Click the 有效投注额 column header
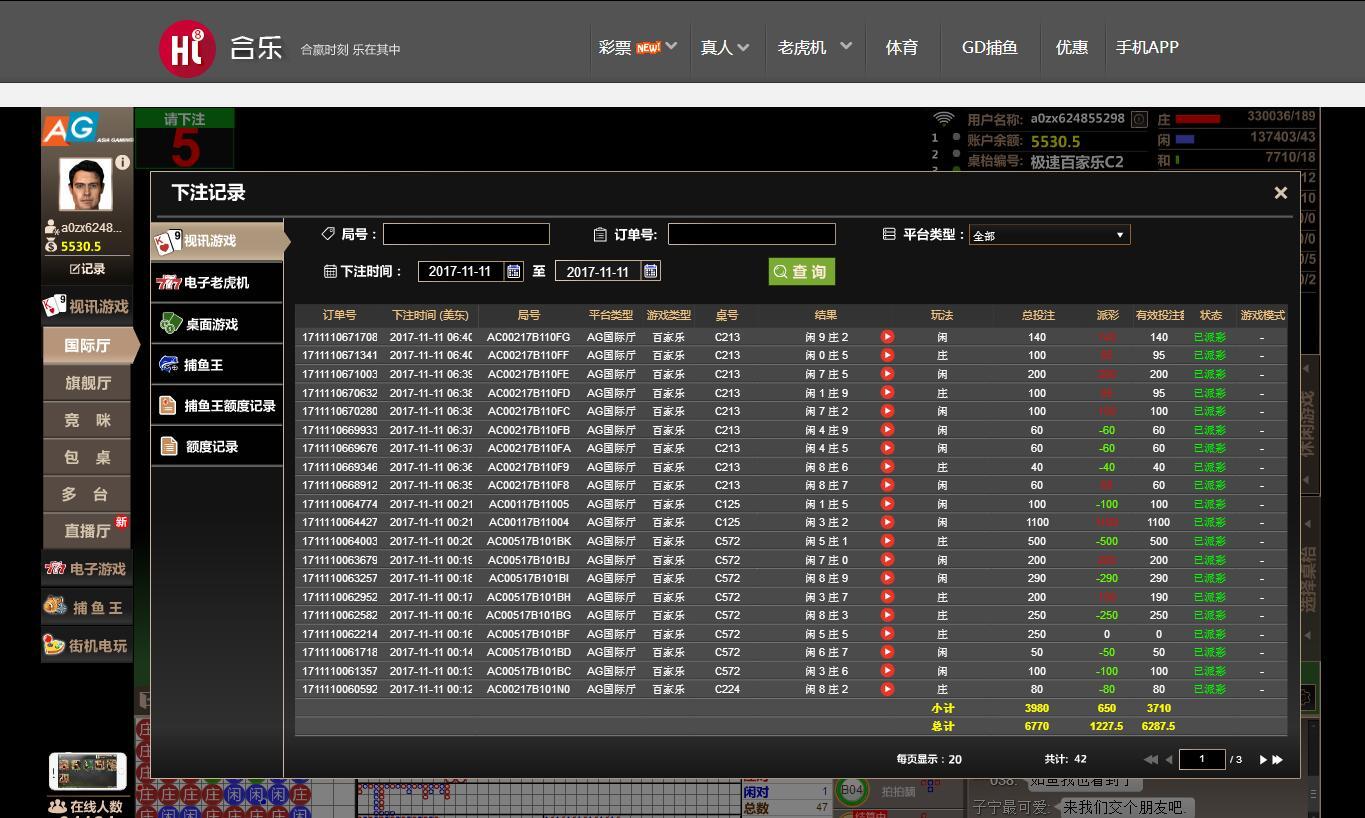Viewport: 1365px width, 818px height. click(x=1159, y=315)
